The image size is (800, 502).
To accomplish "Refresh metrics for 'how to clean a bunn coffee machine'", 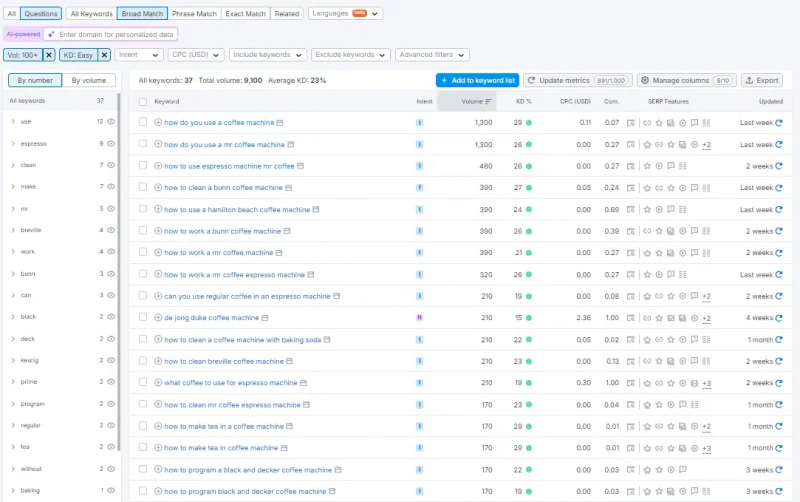I will (779, 188).
